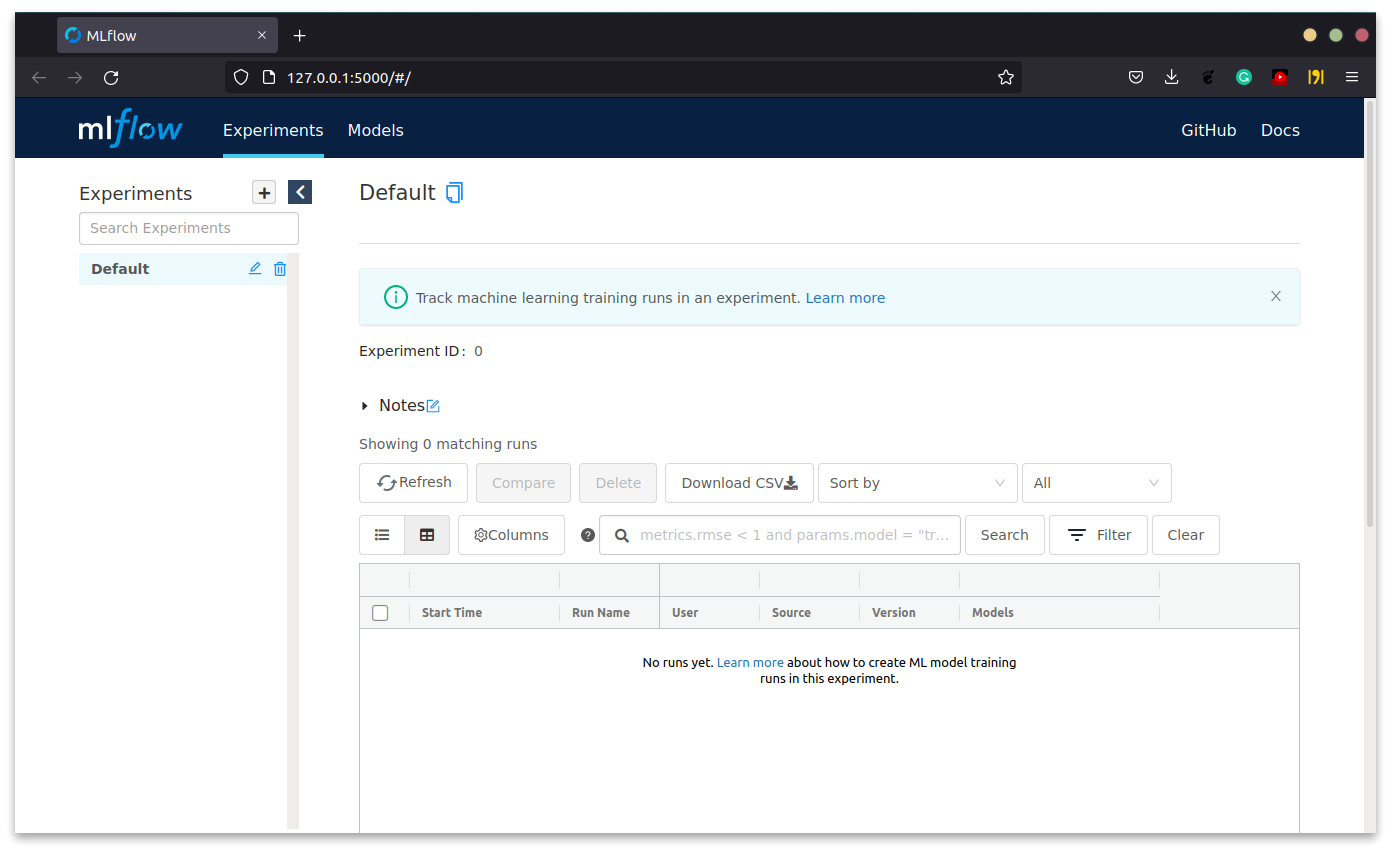
Task: Open the Sort by dropdown
Action: (918, 483)
